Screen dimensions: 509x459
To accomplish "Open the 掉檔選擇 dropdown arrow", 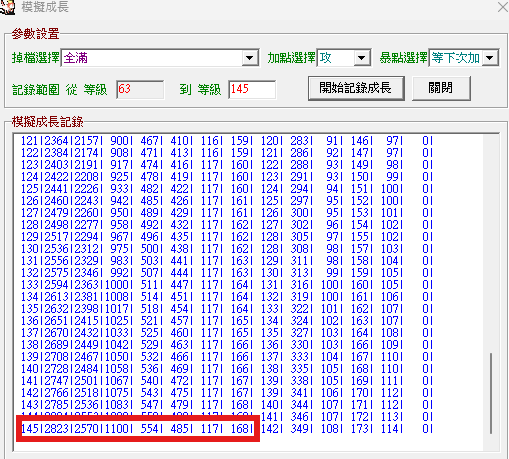I will tap(250, 58).
